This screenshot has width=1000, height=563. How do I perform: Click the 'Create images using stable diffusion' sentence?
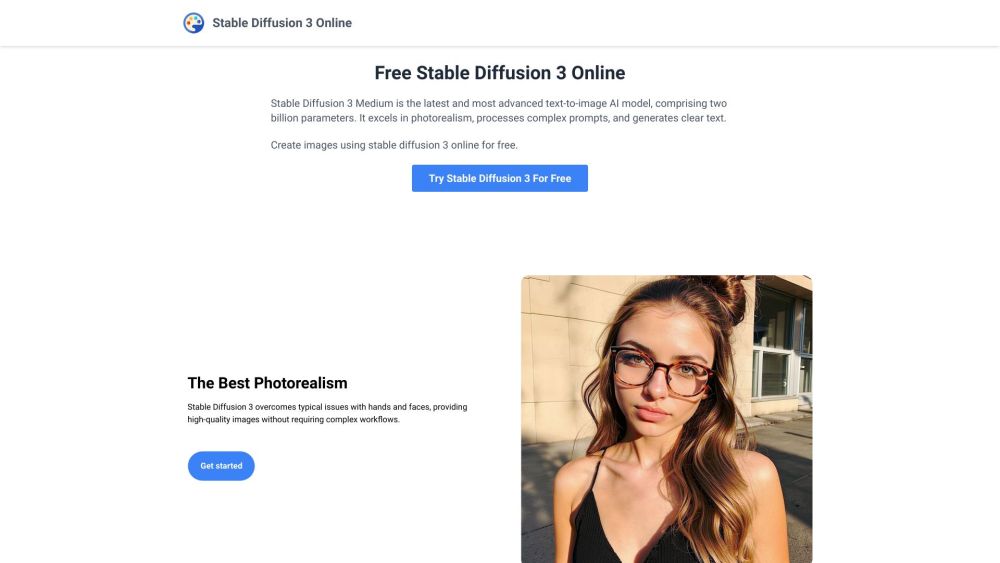394,145
